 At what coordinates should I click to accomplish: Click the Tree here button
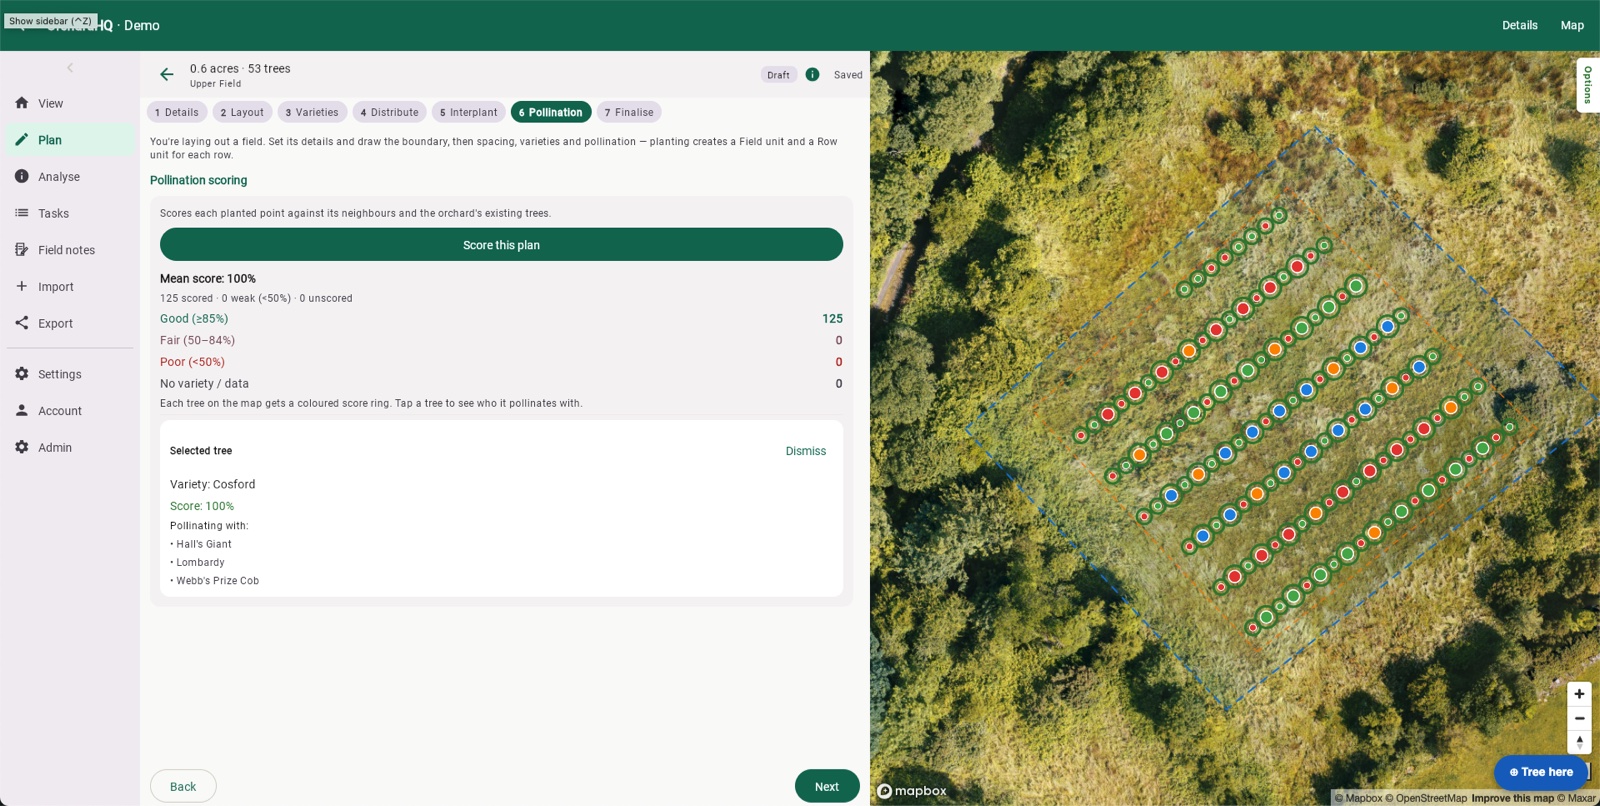(1541, 772)
